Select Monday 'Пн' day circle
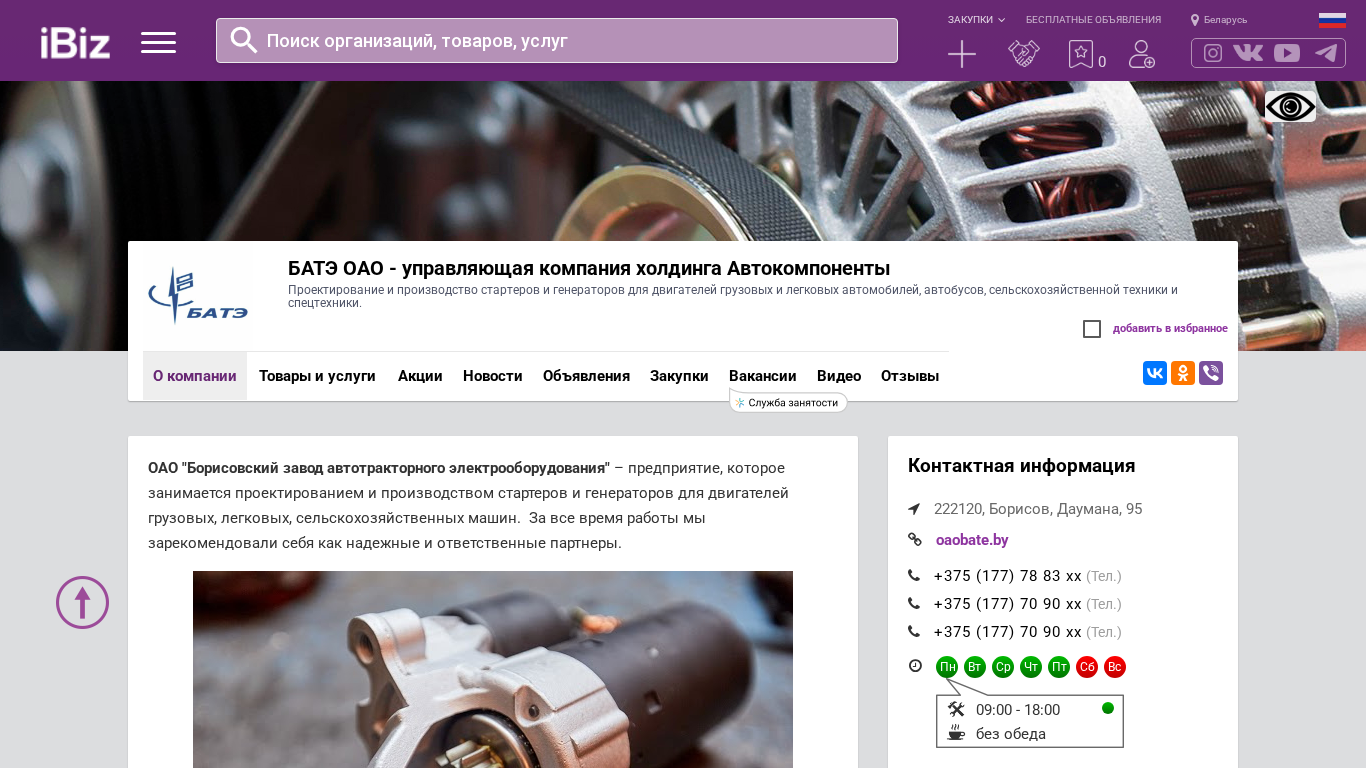 (947, 667)
